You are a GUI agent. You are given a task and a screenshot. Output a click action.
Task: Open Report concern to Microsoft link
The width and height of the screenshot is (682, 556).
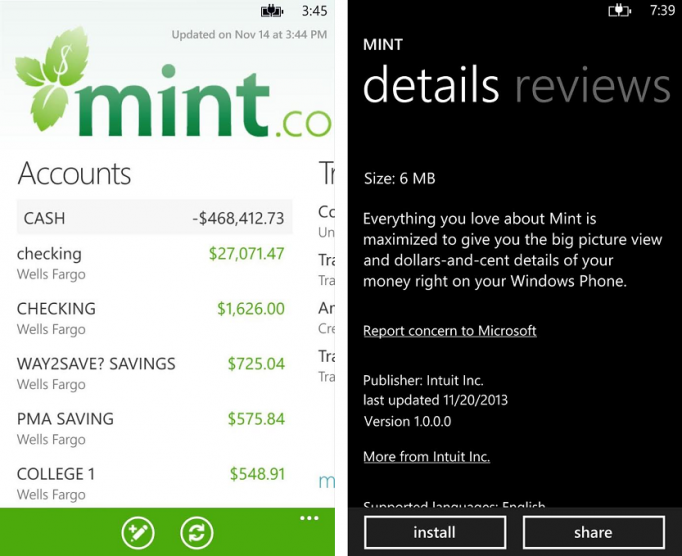(450, 331)
